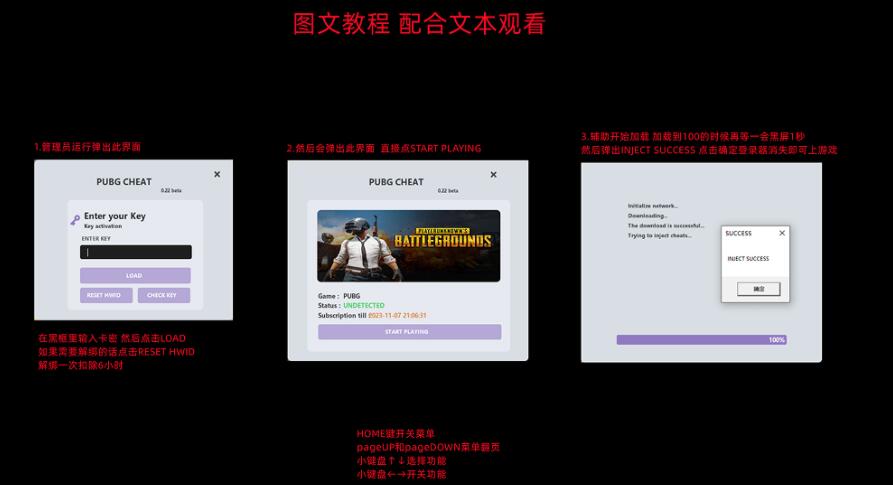Click the subscription date 2023-11-07

[x=397, y=315]
